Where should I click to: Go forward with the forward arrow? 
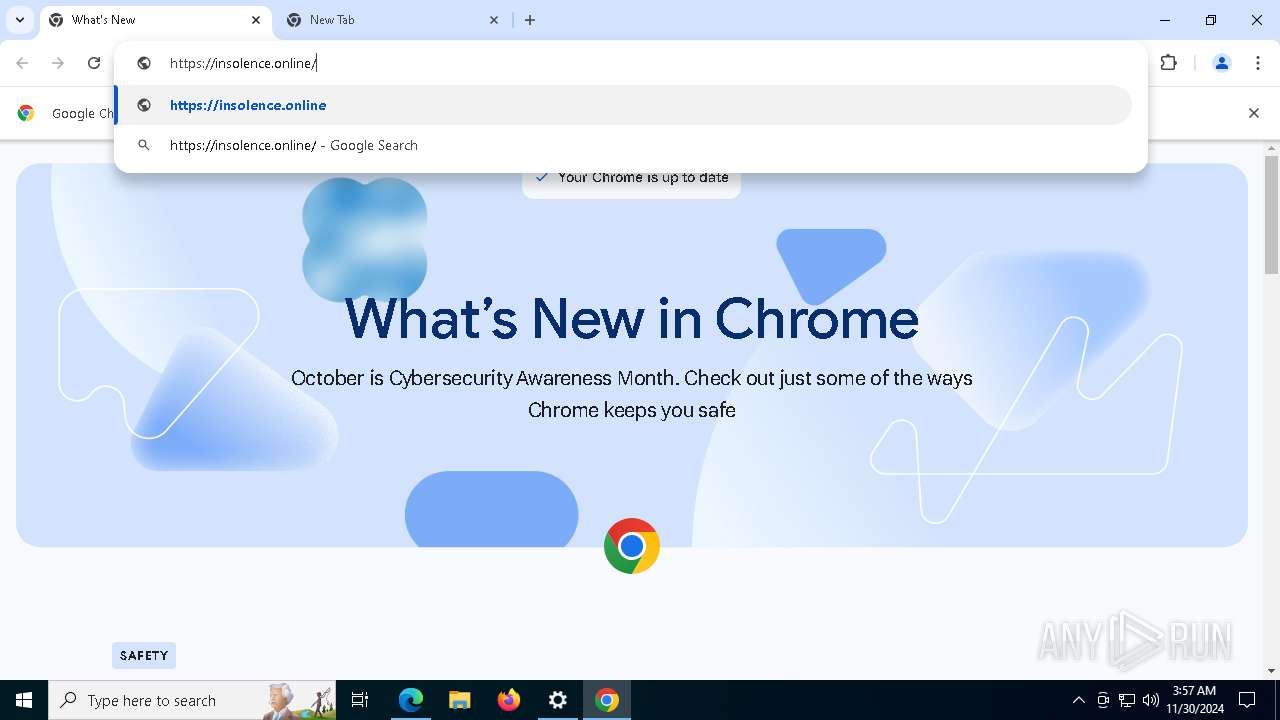(x=58, y=63)
